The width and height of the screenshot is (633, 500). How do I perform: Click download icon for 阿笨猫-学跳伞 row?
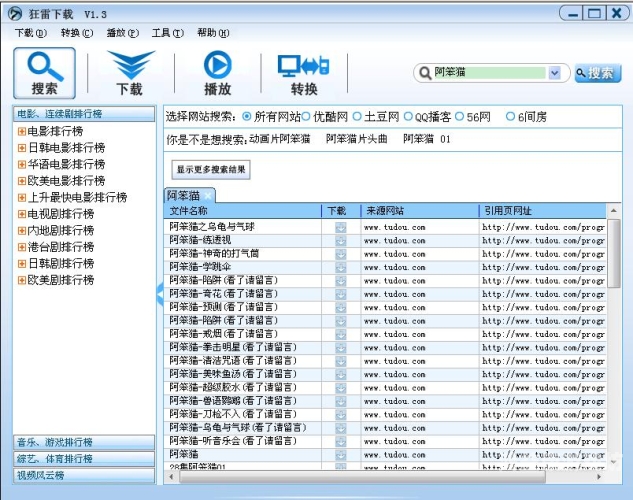[x=340, y=267]
